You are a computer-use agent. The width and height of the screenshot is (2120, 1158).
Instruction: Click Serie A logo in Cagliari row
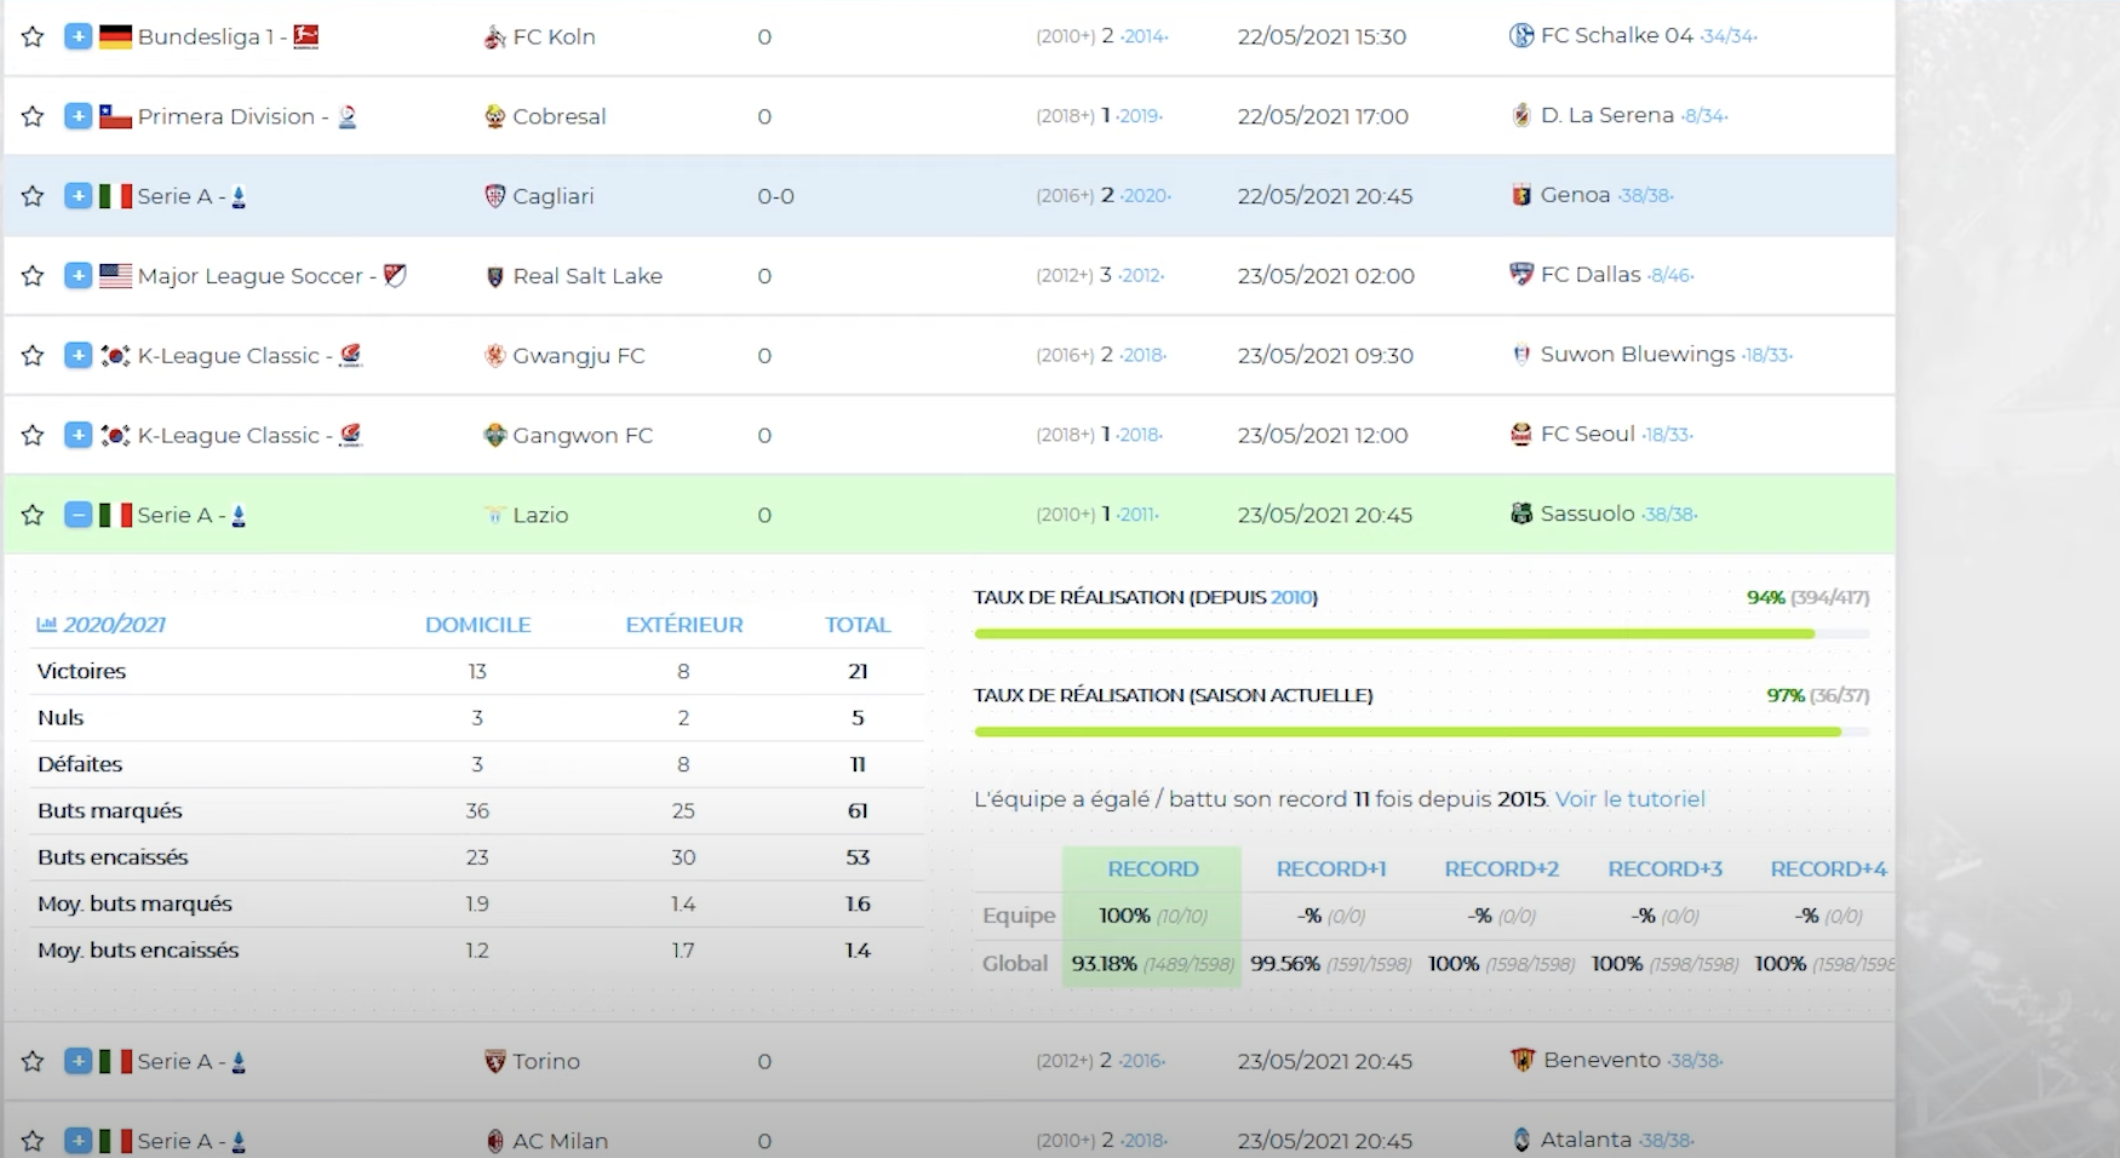pyautogui.click(x=238, y=197)
